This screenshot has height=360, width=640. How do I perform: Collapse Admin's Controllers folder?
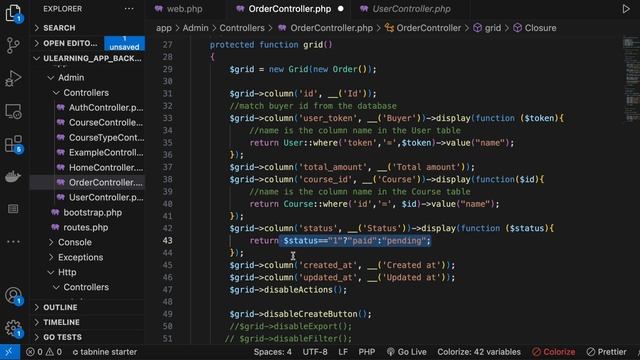[87, 93]
